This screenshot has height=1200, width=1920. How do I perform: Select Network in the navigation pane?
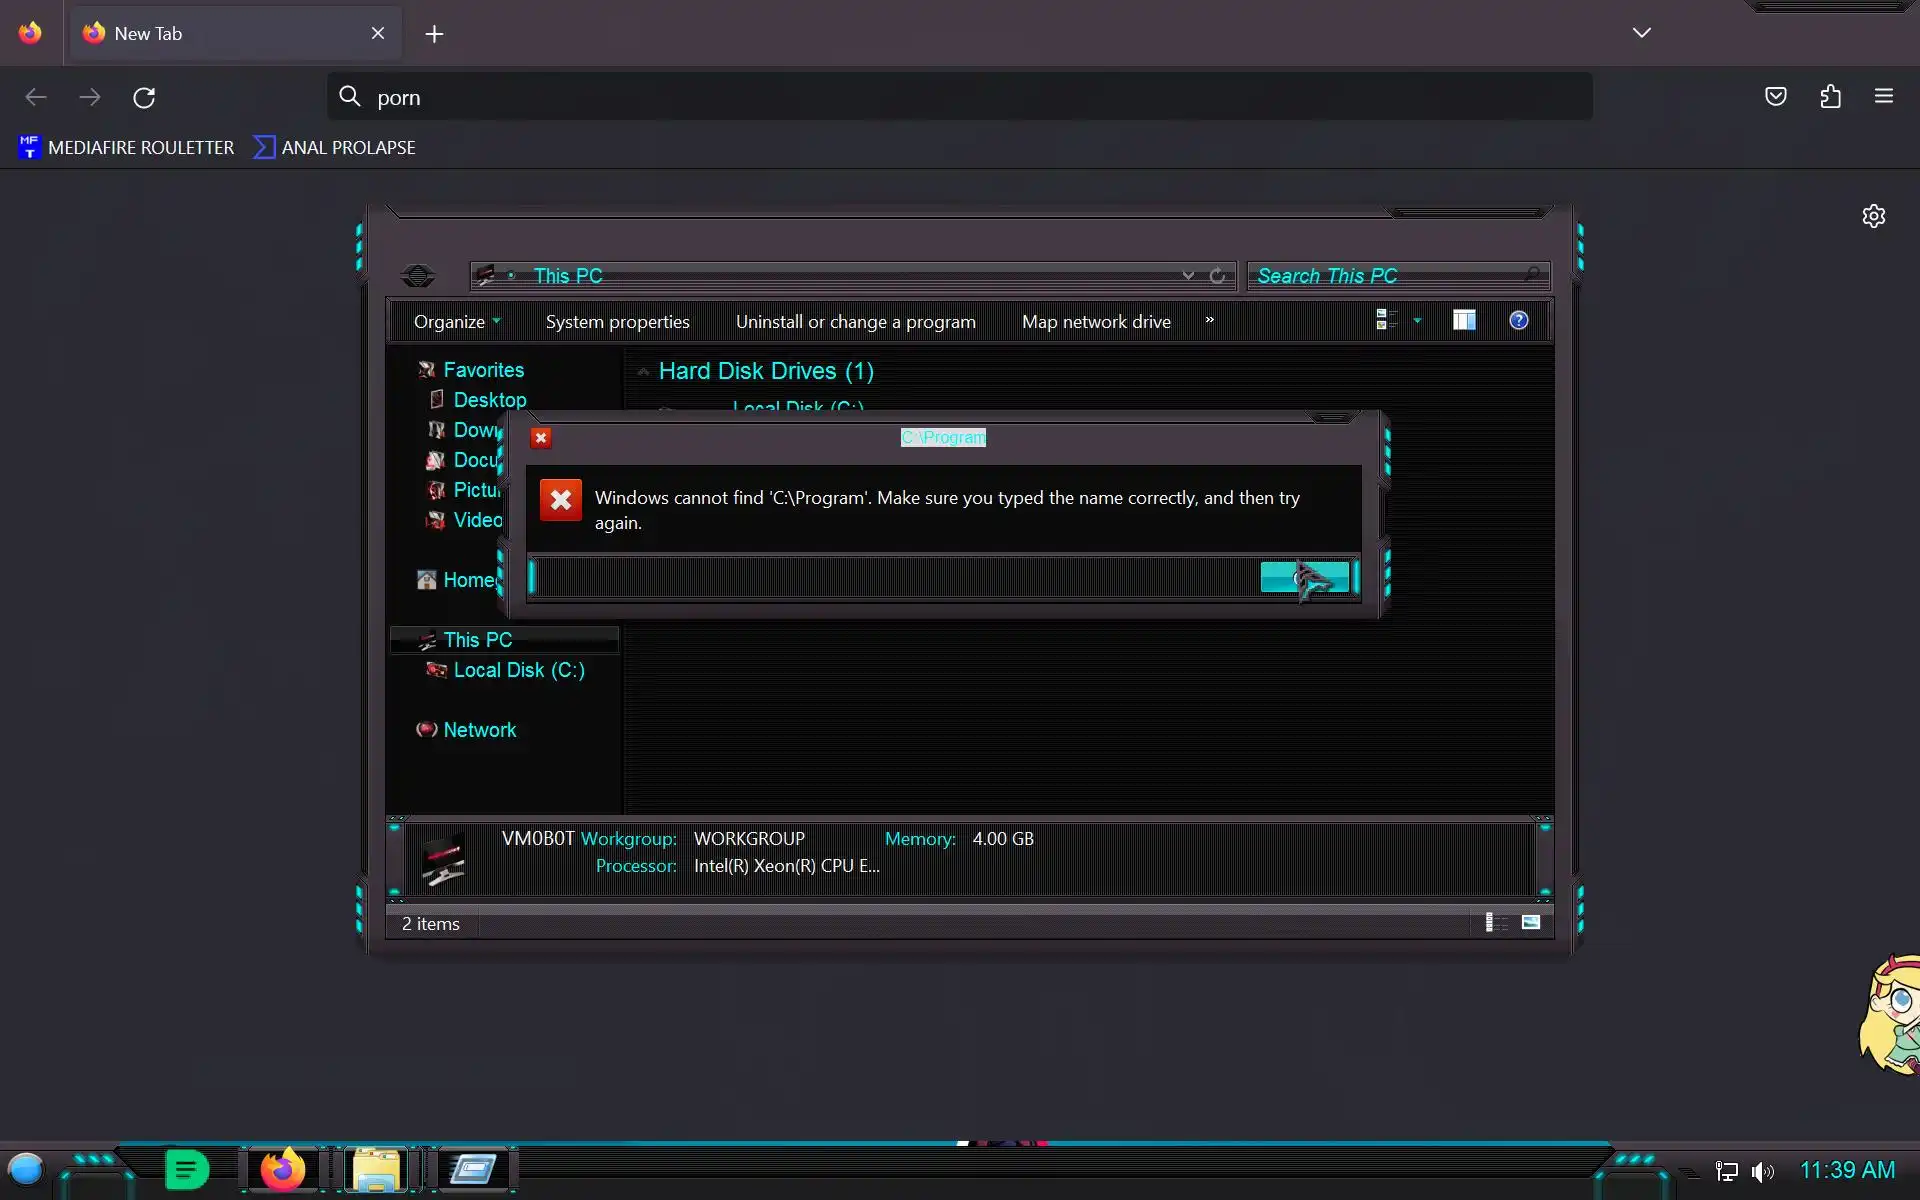coord(479,730)
